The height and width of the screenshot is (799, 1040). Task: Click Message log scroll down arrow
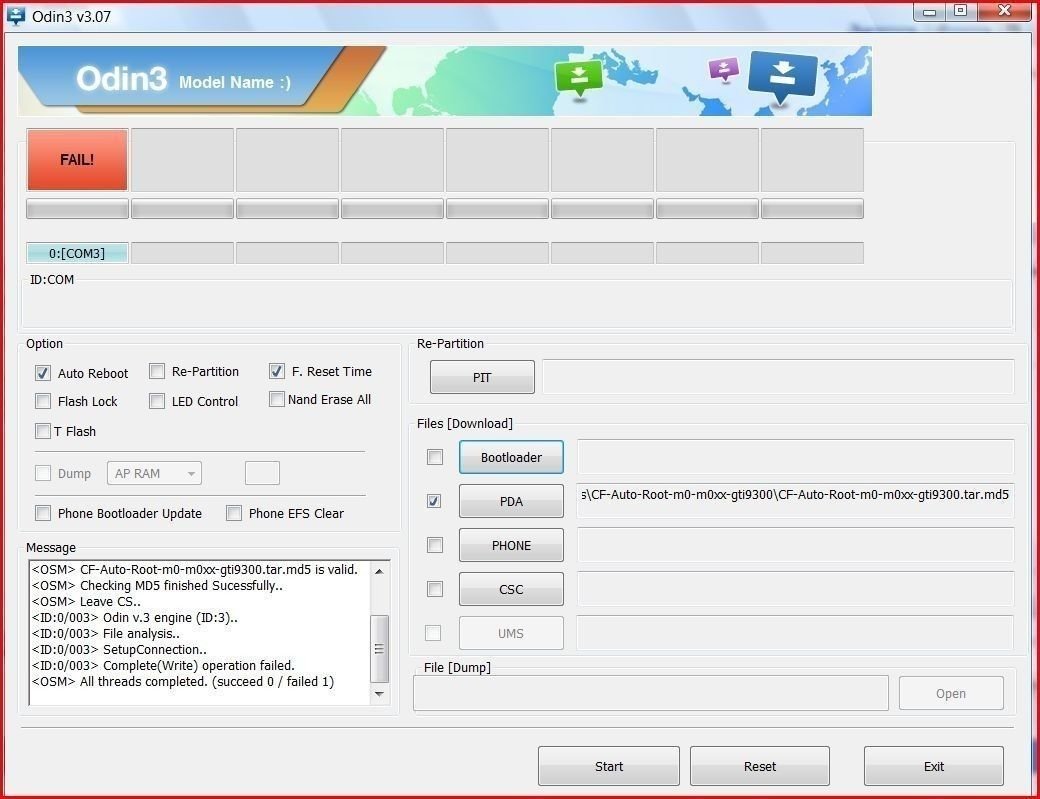coord(379,694)
